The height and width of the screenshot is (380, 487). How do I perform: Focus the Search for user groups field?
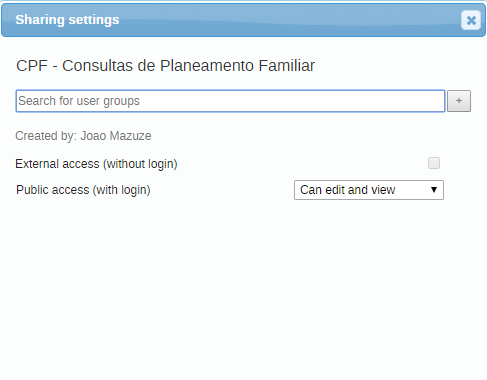pyautogui.click(x=230, y=101)
